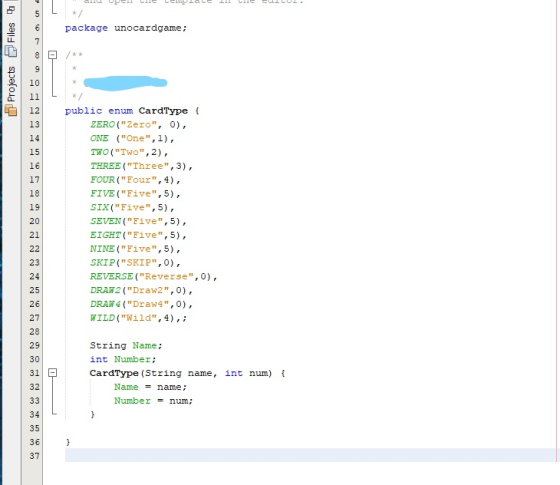Click the SEVEN enum constant
The width and height of the screenshot is (560, 485).
106,221
